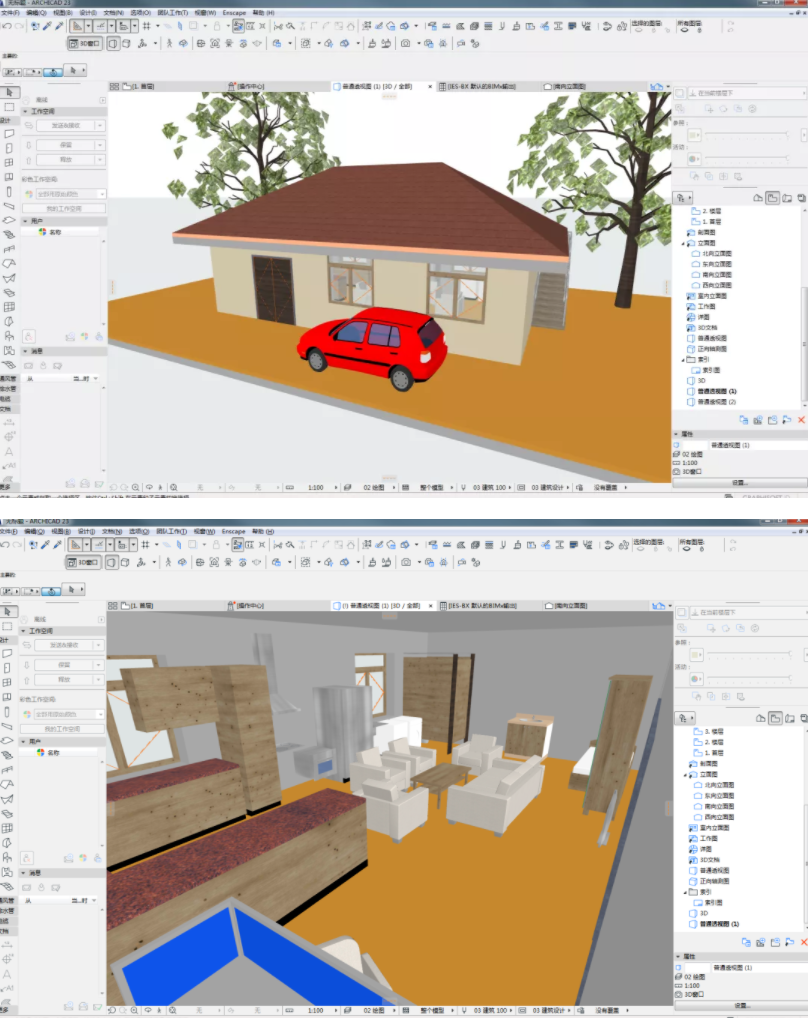Switch upper navigator to Layout Book mode

click(787, 197)
